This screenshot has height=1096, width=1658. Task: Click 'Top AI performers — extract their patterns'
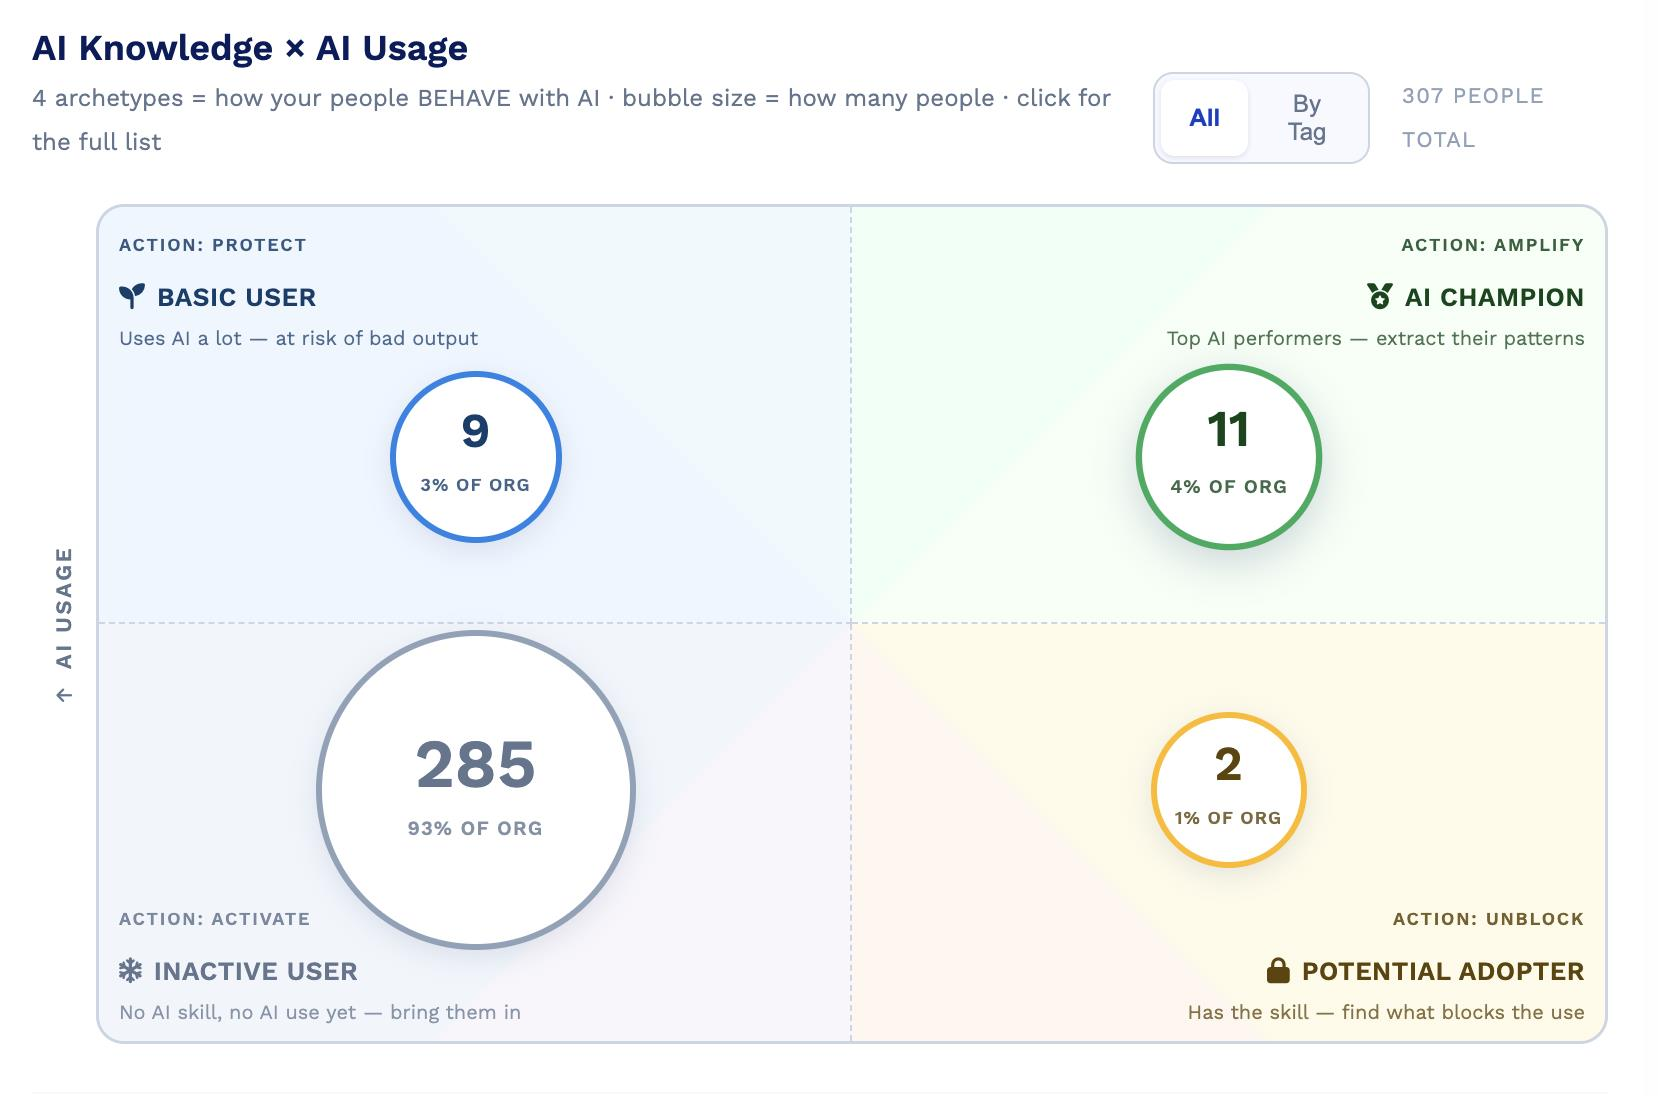(x=1376, y=338)
